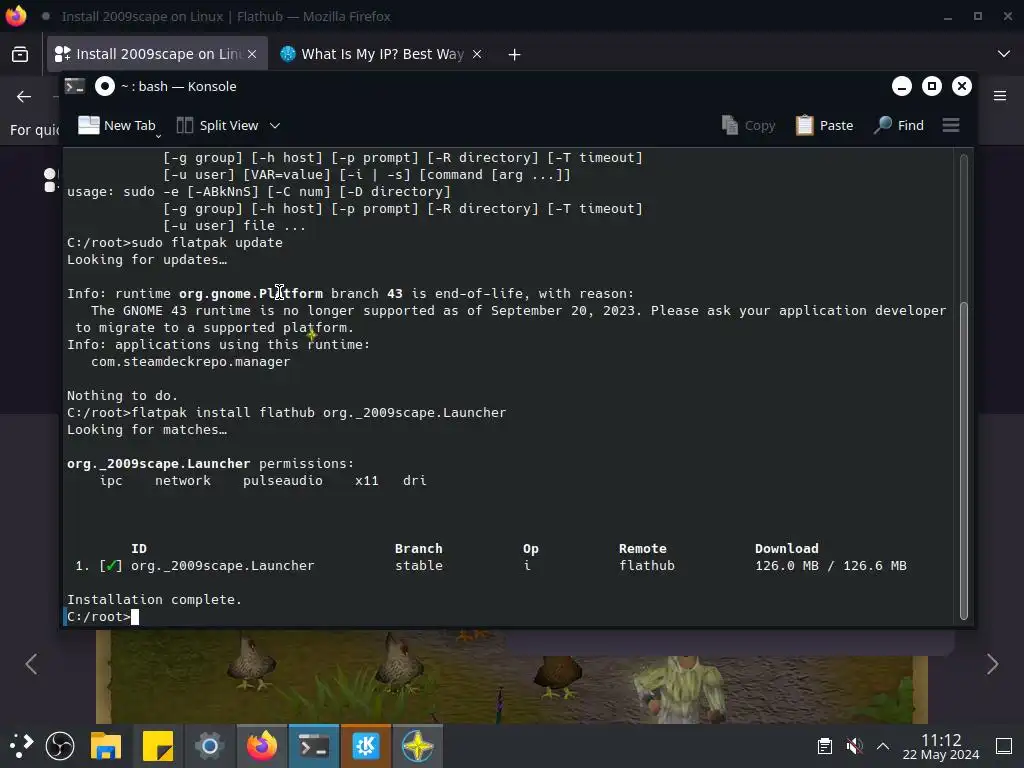Click the Installation complete text
The width and height of the screenshot is (1024, 768).
(154, 600)
